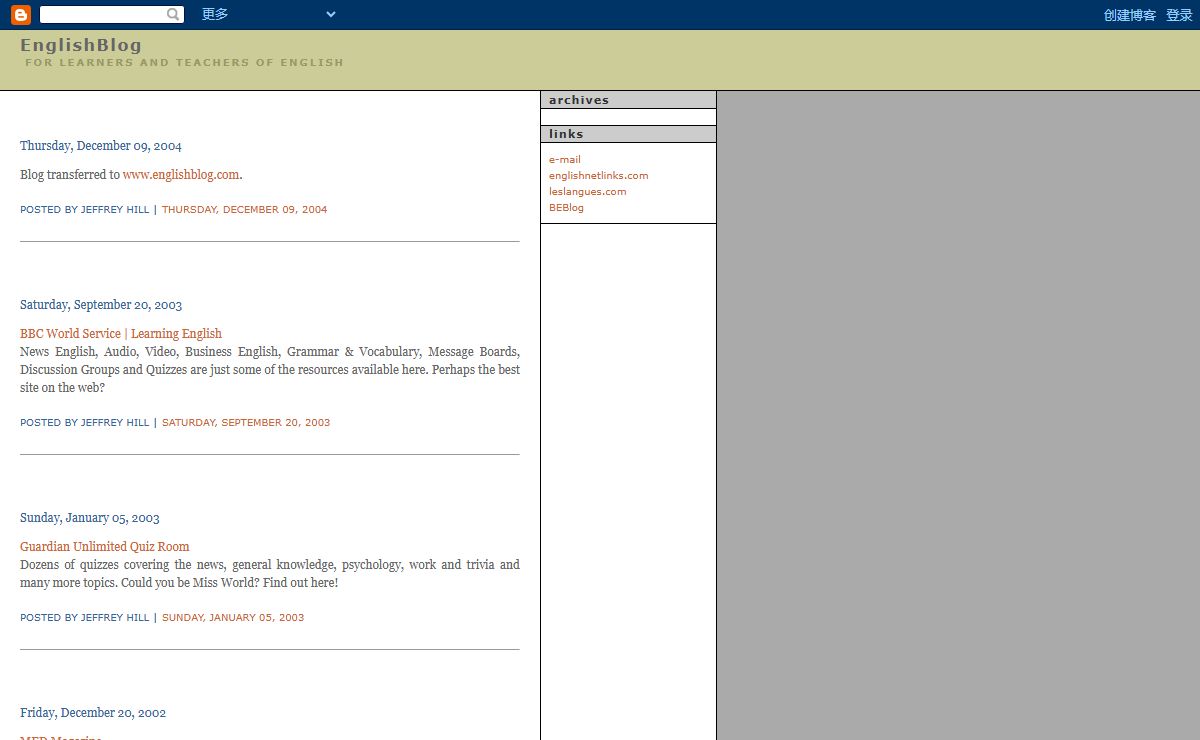Viewport: 1200px width, 740px height.
Task: Click the 登录 sign-in link
Action: [x=1179, y=15]
